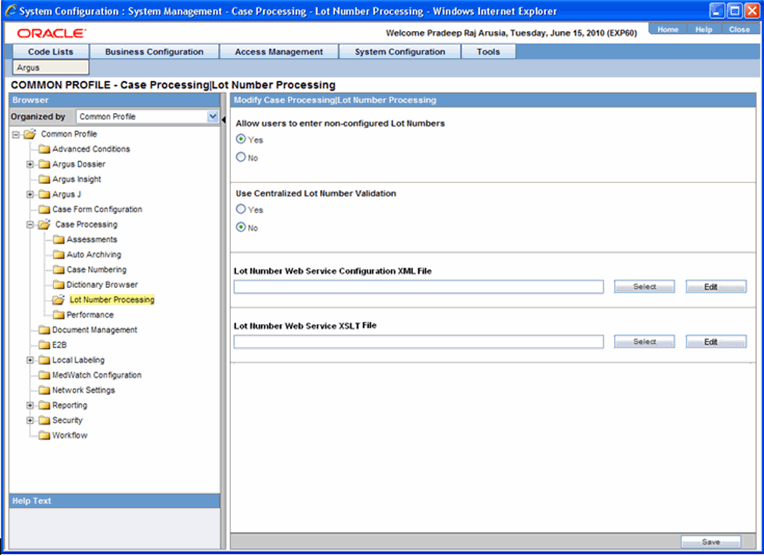Select Yes for non-configured Lot Numbers
Viewport: 764px width, 556px height.
point(241,139)
